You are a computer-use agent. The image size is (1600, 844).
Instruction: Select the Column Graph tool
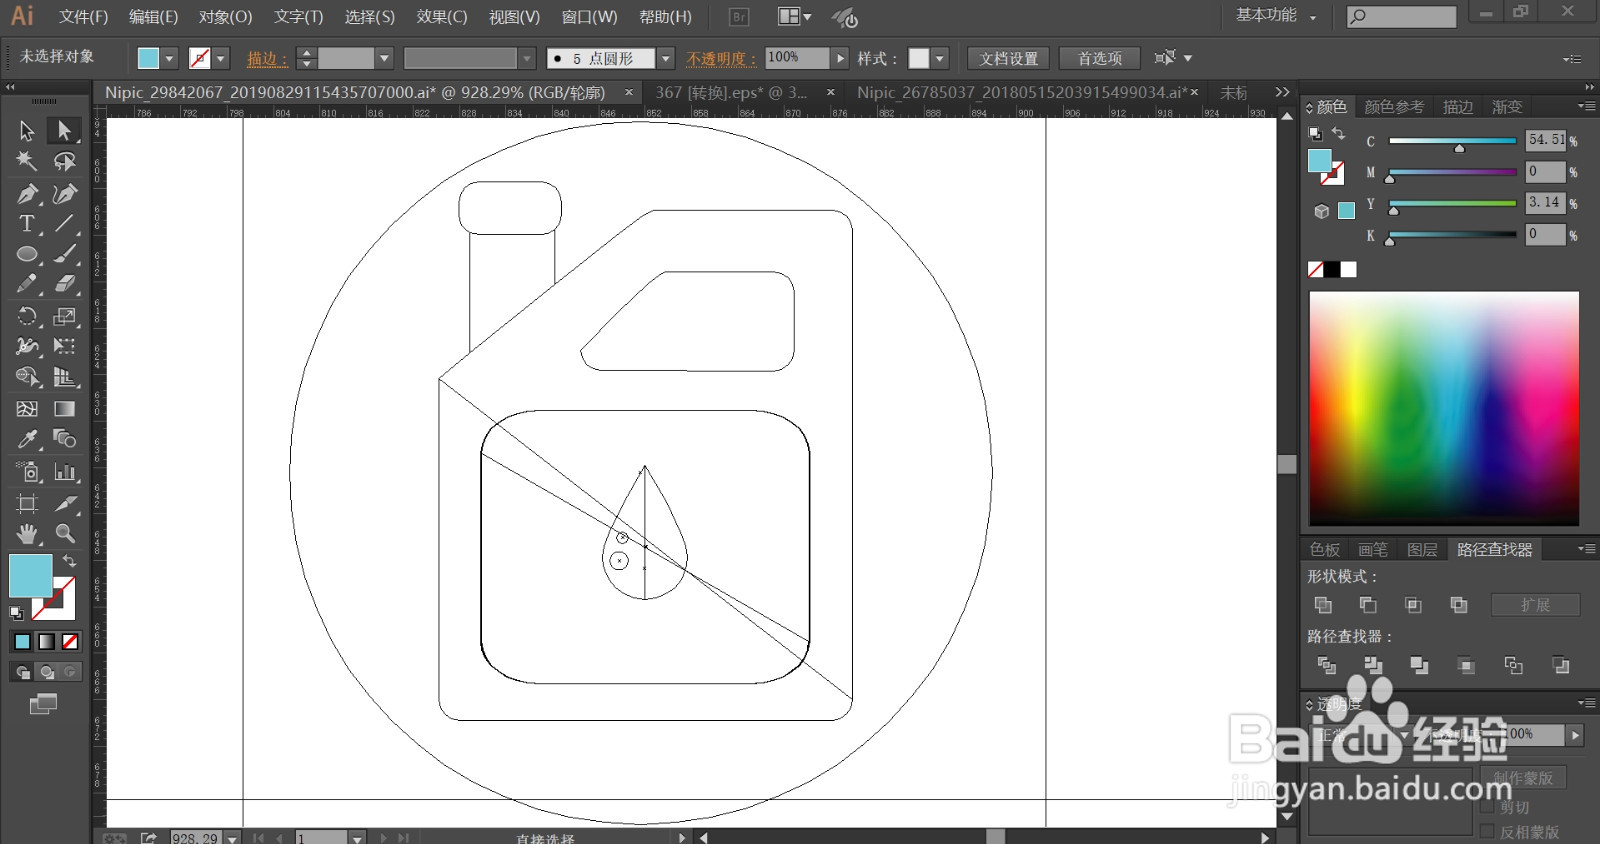[x=64, y=471]
